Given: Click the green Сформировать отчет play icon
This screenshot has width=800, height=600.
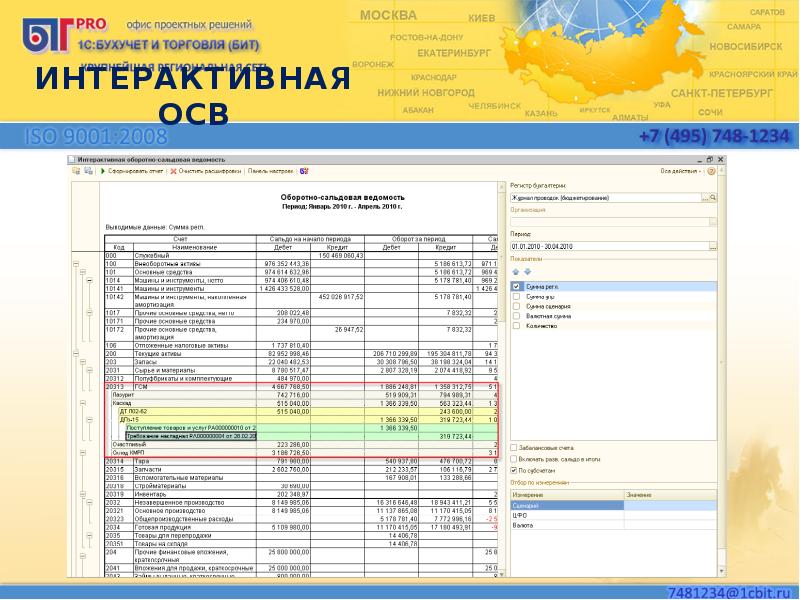Looking at the screenshot, I should coord(102,172).
